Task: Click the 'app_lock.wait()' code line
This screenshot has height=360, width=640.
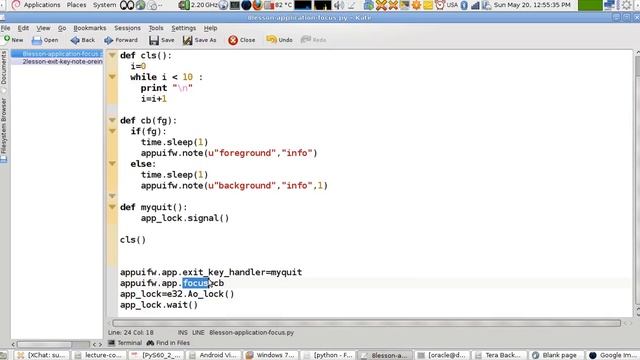Action: [x=159, y=305]
